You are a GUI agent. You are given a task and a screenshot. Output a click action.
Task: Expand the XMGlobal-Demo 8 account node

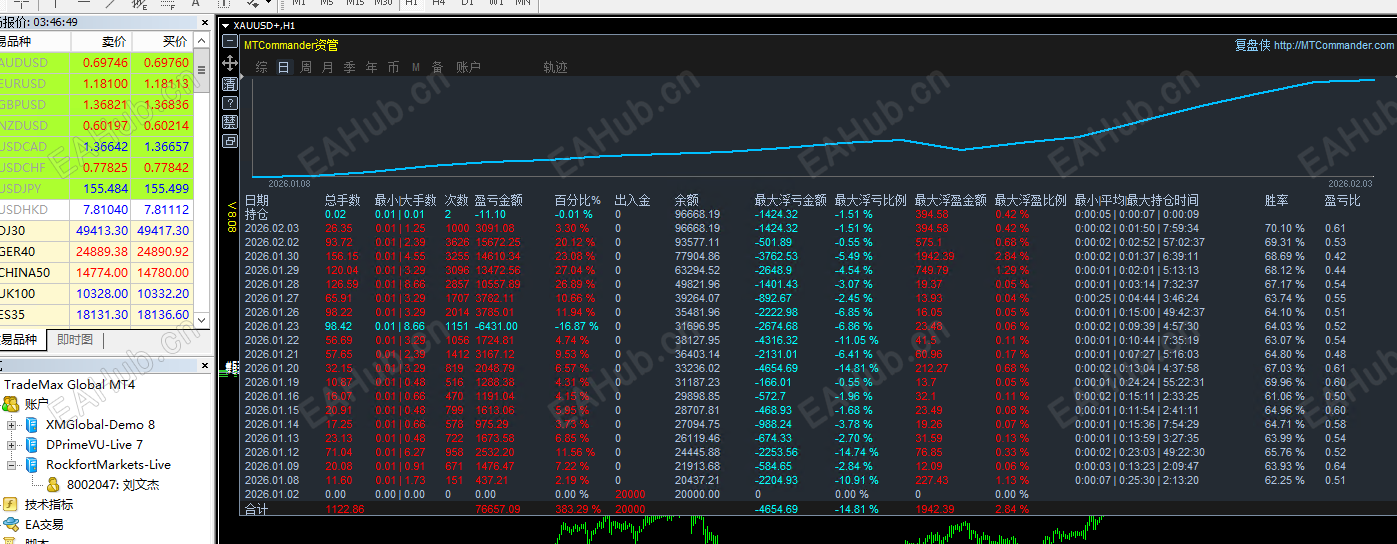pyautogui.click(x=12, y=425)
